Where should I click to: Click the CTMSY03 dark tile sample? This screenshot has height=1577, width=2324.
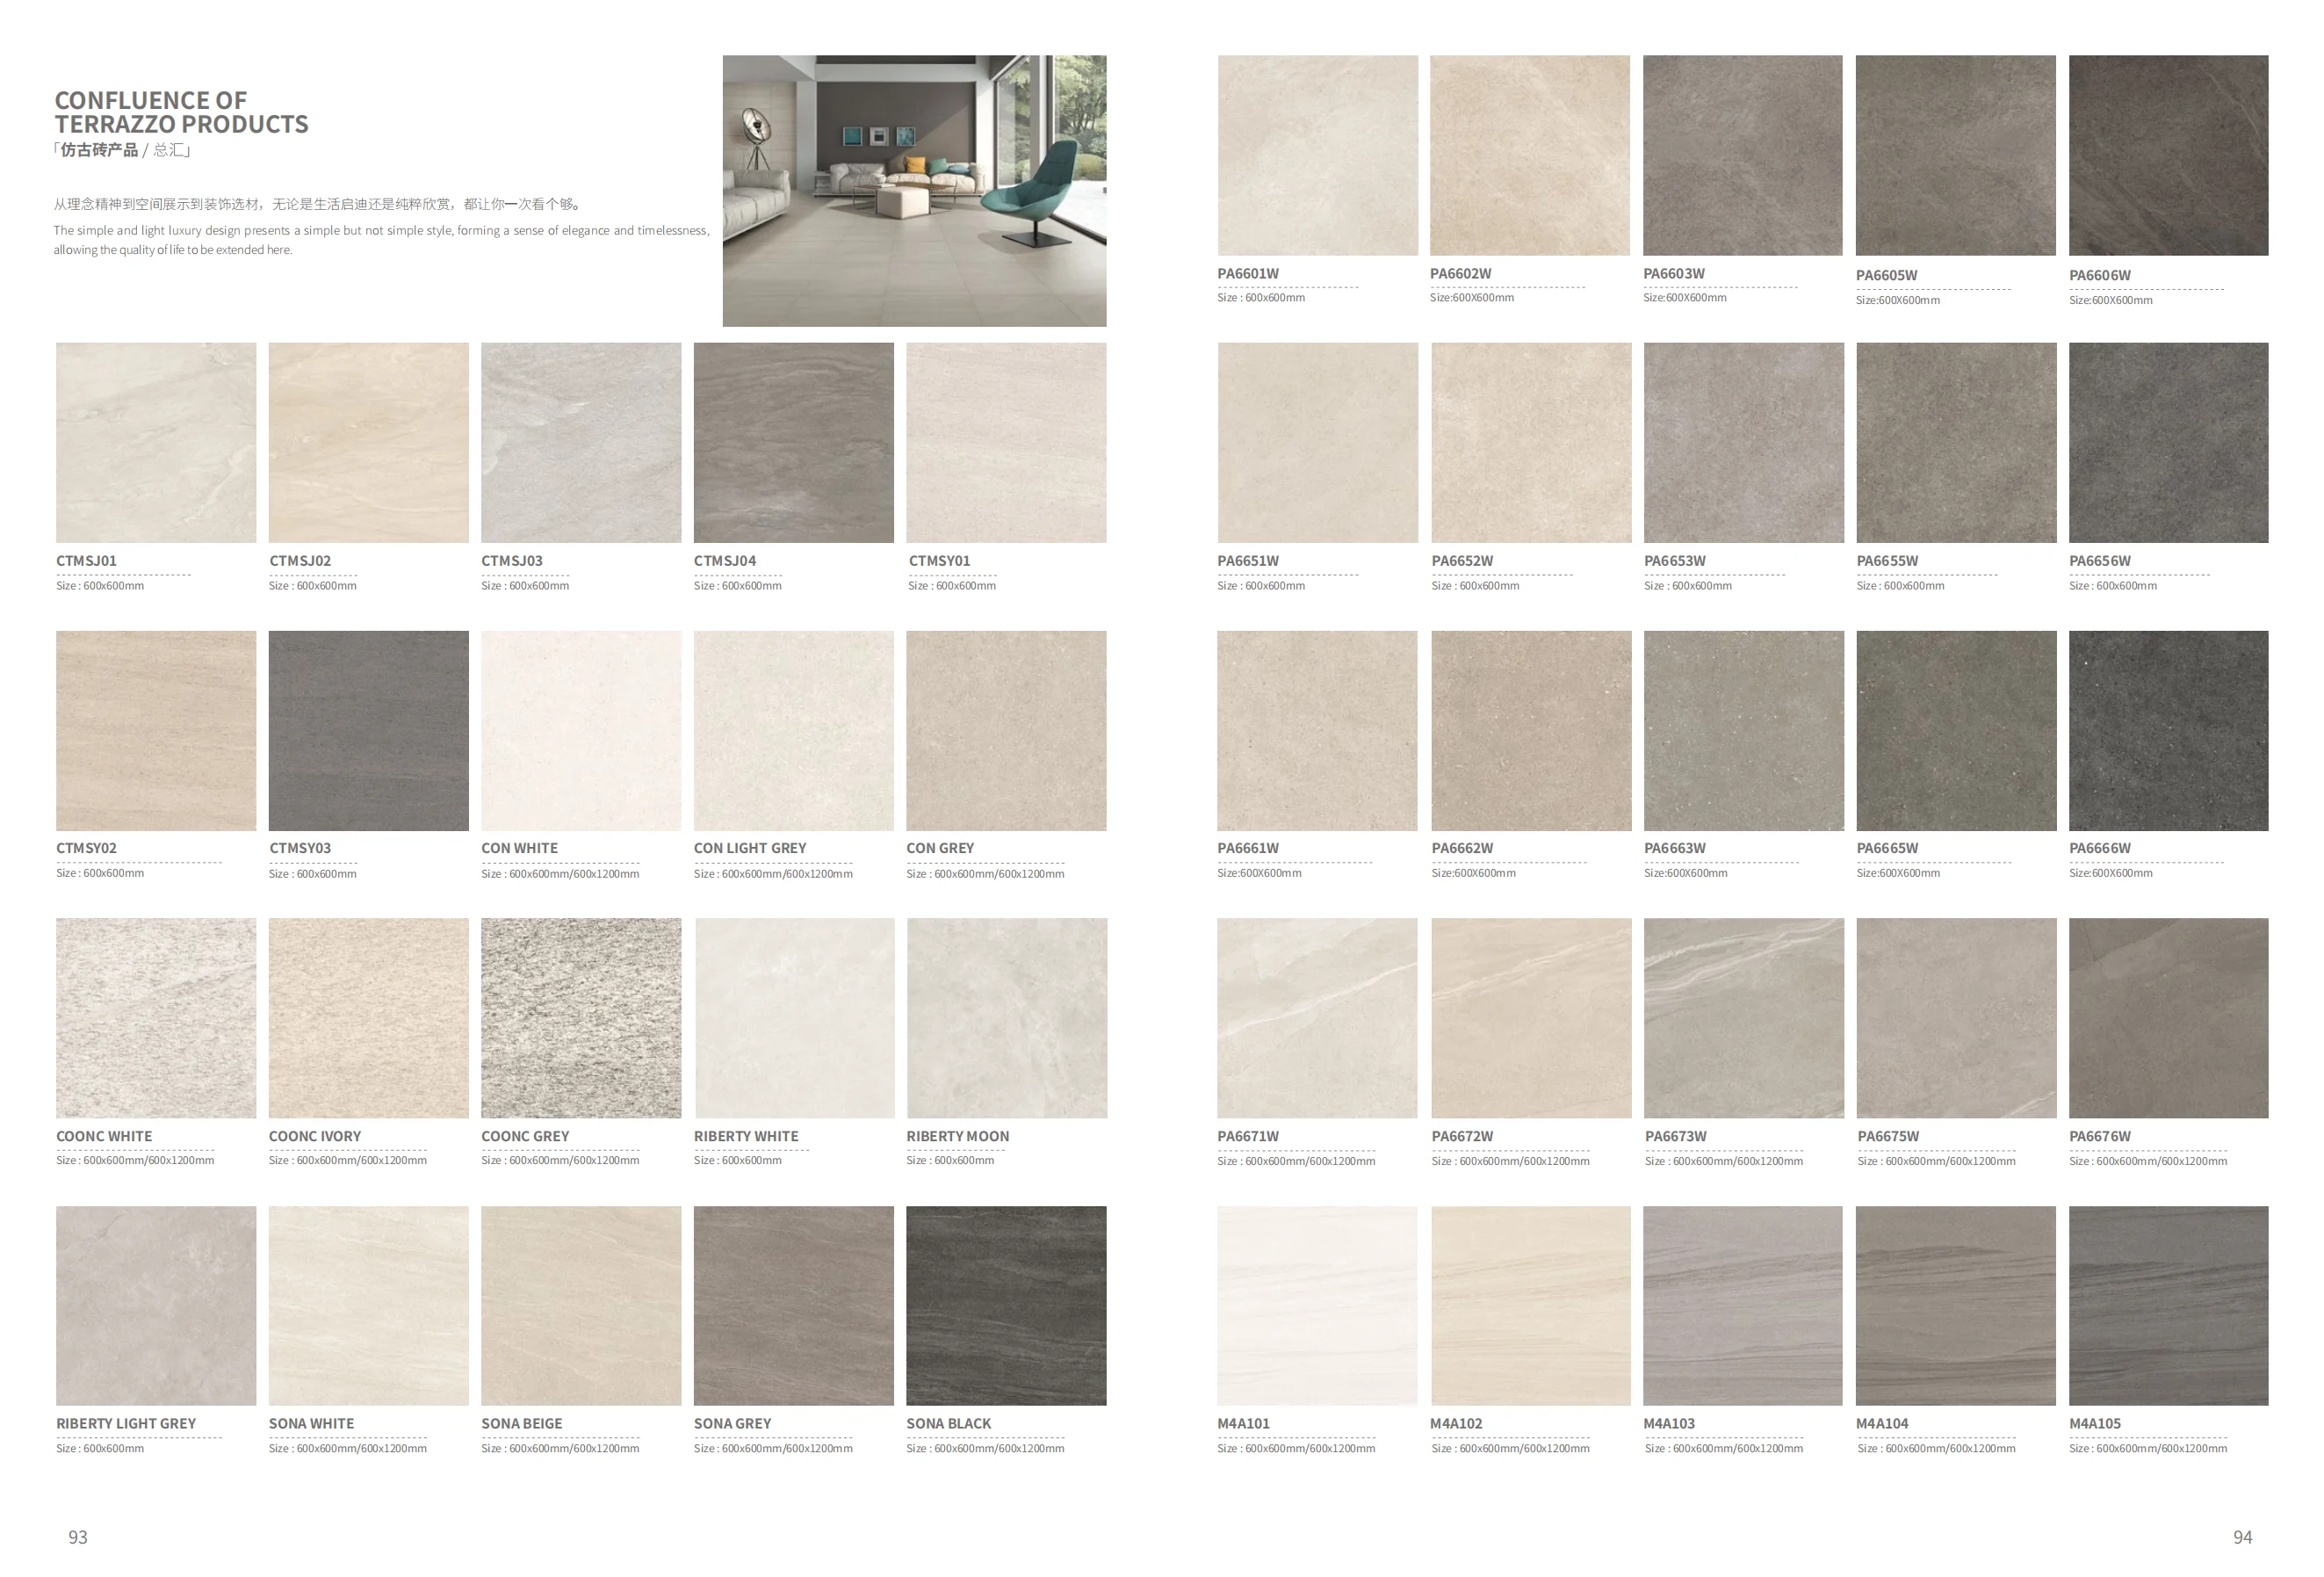pyautogui.click(x=368, y=730)
